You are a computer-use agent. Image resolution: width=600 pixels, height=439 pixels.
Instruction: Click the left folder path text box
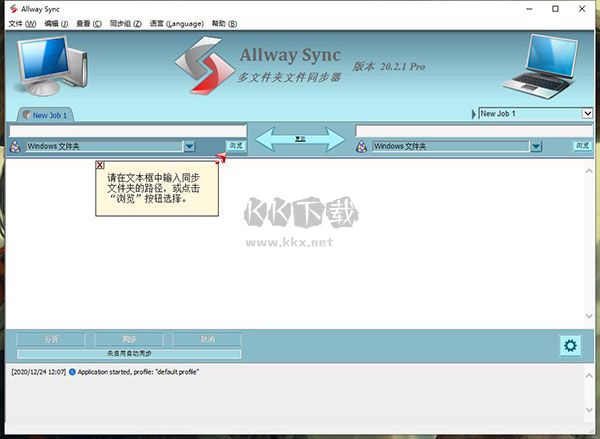128,131
